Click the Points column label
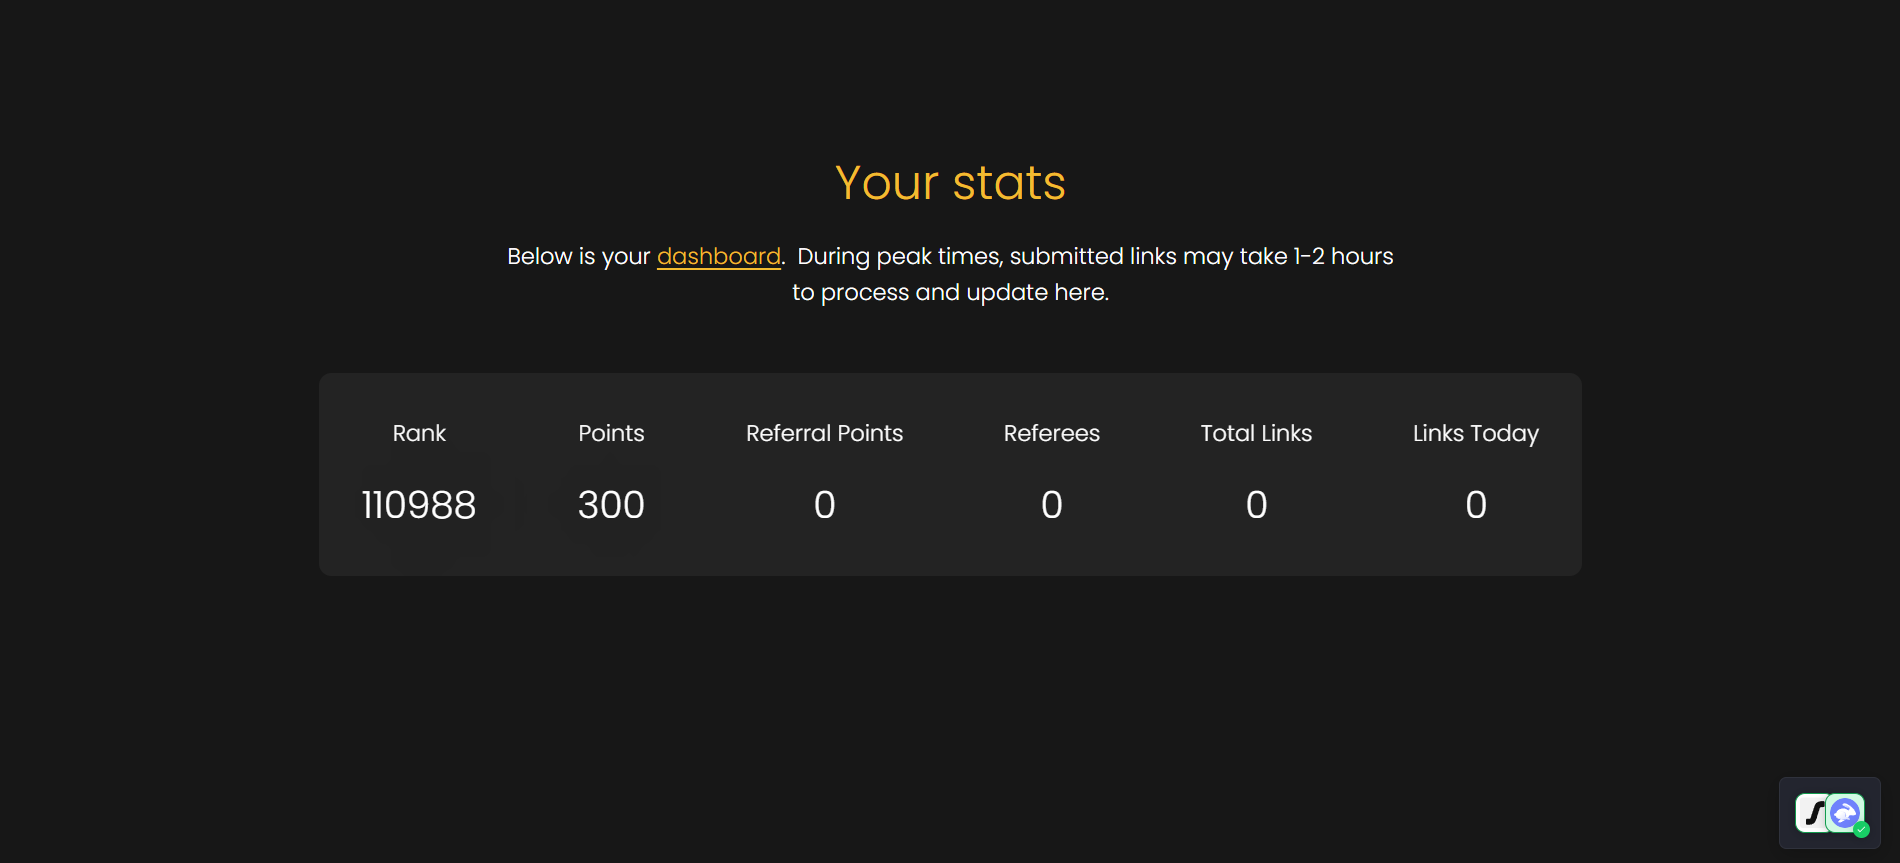 pos(611,433)
